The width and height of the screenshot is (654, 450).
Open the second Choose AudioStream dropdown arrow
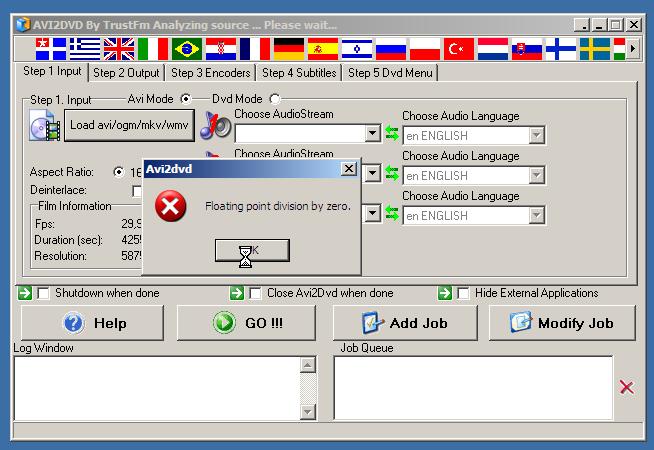[x=372, y=173]
